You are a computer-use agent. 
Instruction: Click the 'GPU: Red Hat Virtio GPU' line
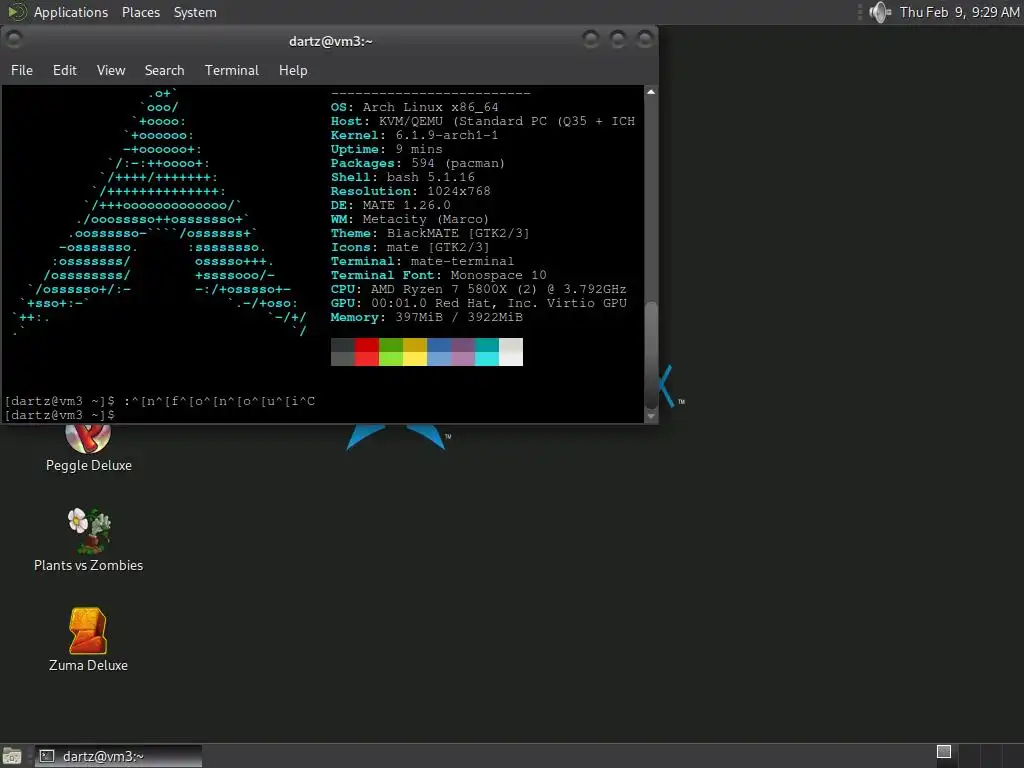[x=479, y=303]
